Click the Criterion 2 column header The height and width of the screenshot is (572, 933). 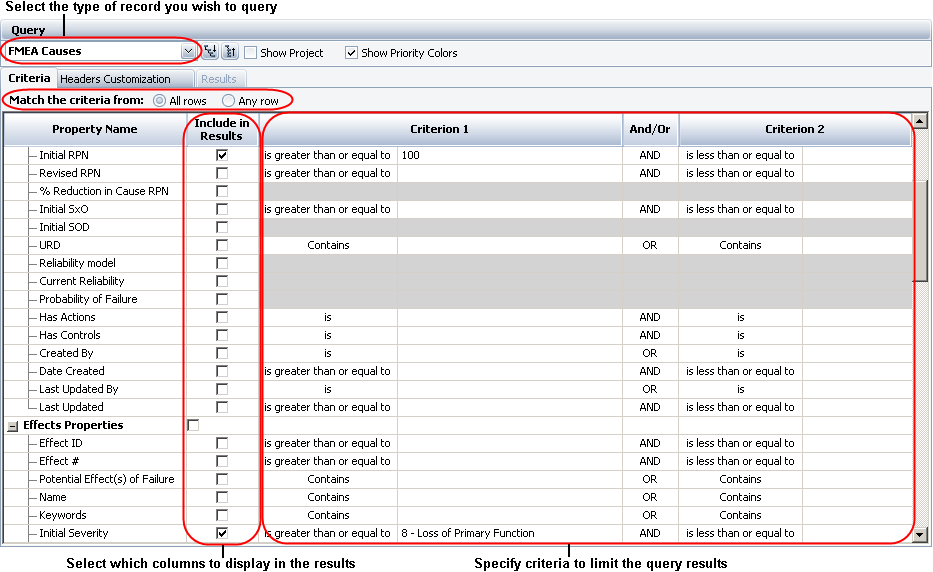click(x=794, y=129)
